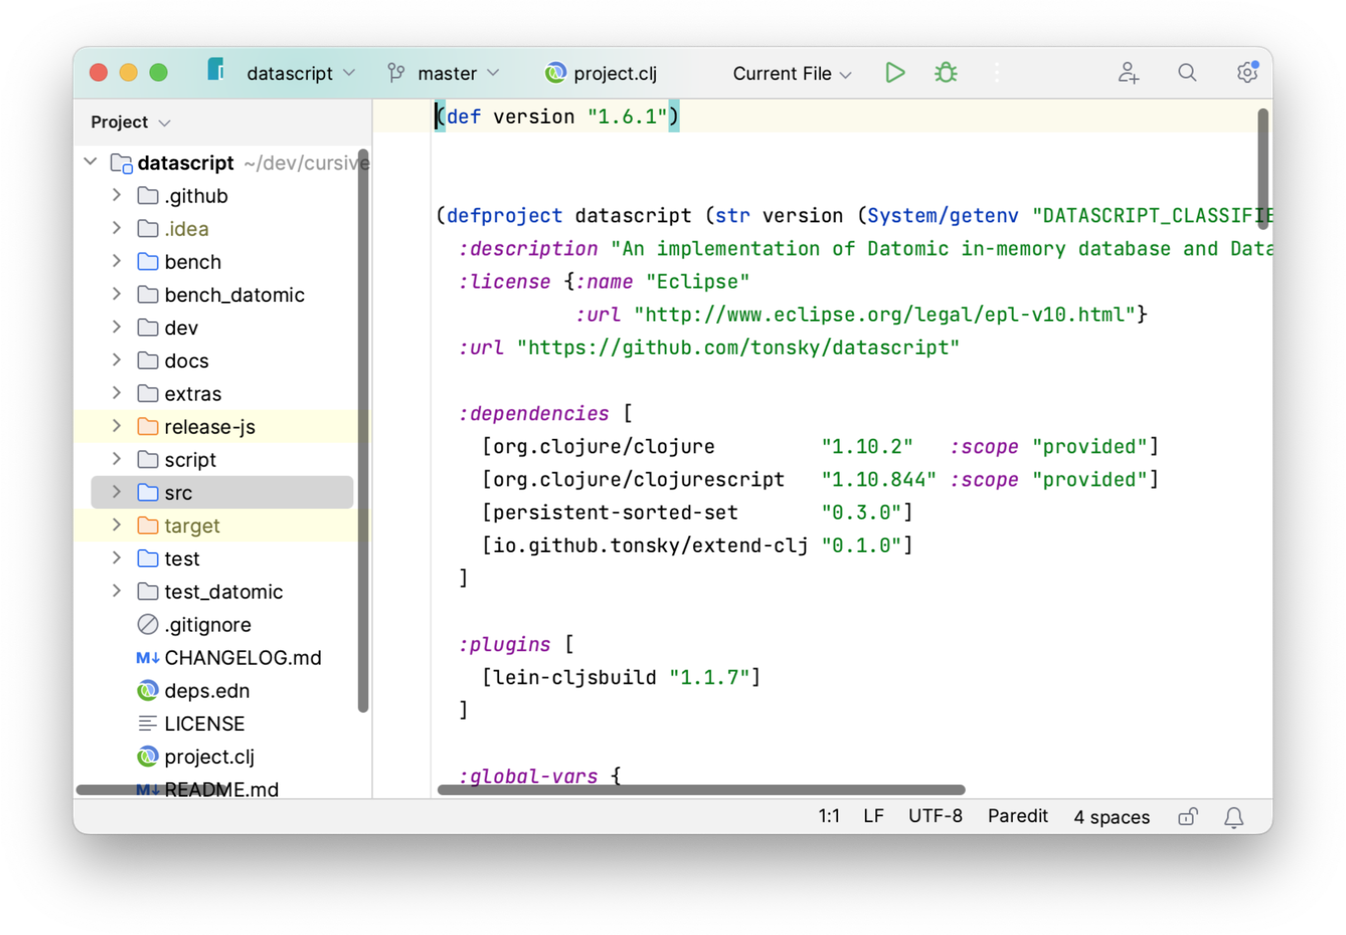Expand the target folder arrow
The width and height of the screenshot is (1346, 935).
[117, 525]
